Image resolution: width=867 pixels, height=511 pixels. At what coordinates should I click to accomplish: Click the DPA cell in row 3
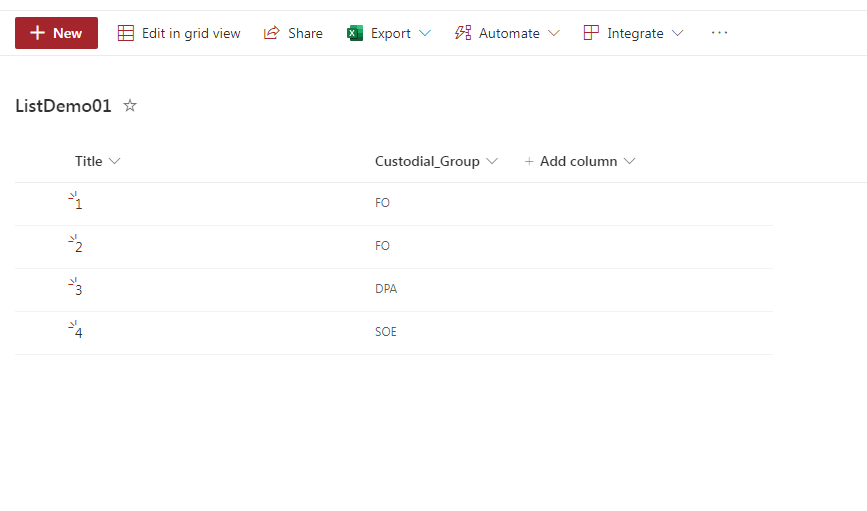pyautogui.click(x=386, y=289)
